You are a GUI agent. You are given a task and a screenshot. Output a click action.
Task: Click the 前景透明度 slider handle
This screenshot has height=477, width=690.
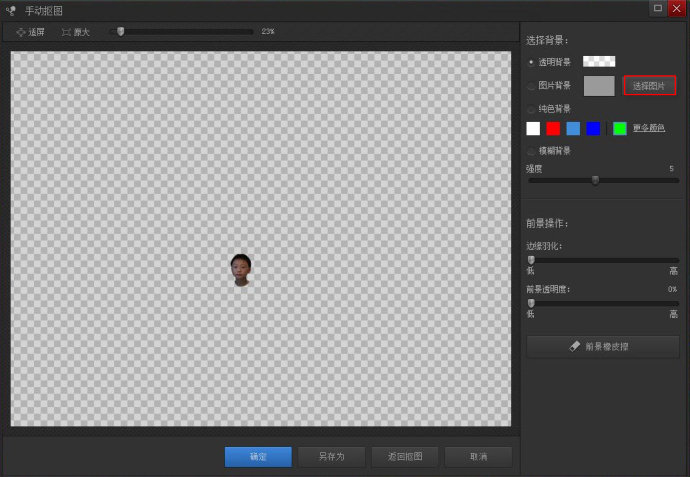pyautogui.click(x=531, y=303)
